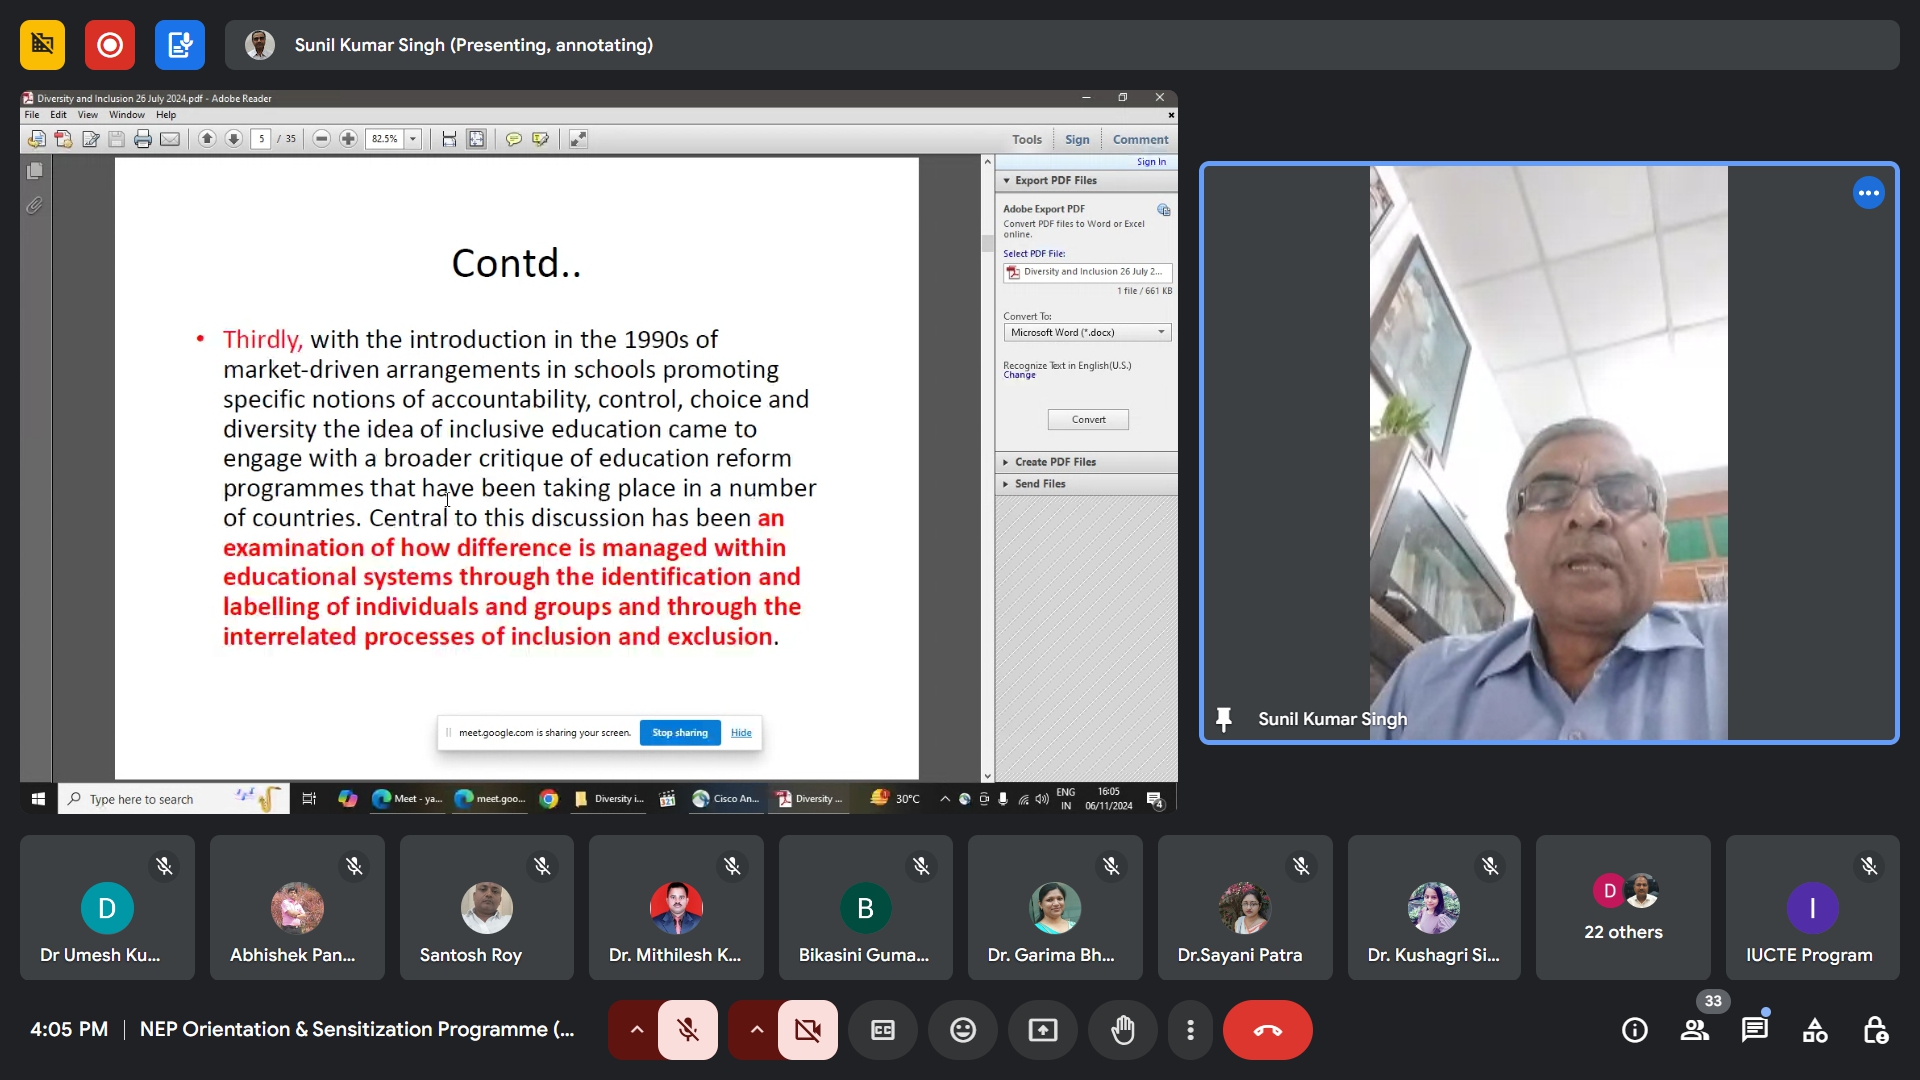The image size is (1920, 1080).
Task: Expand video settings arrow beside camera
Action: [x=756, y=1030]
